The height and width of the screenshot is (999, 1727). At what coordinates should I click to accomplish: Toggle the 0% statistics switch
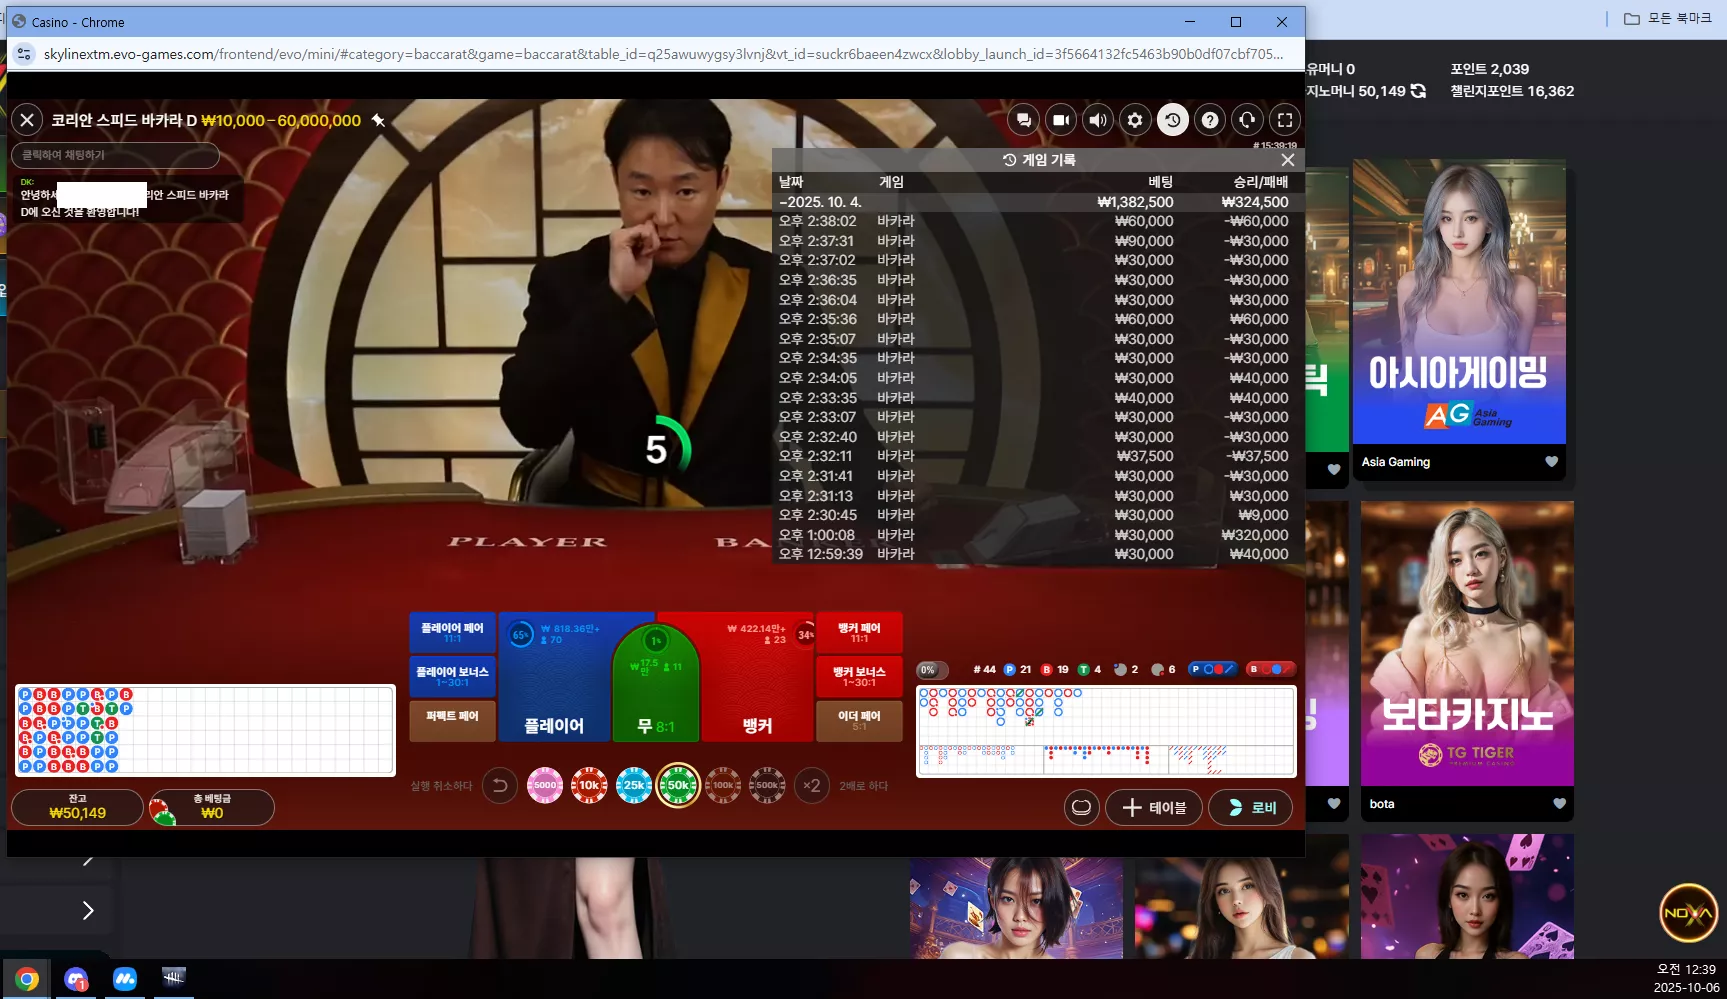[931, 670]
